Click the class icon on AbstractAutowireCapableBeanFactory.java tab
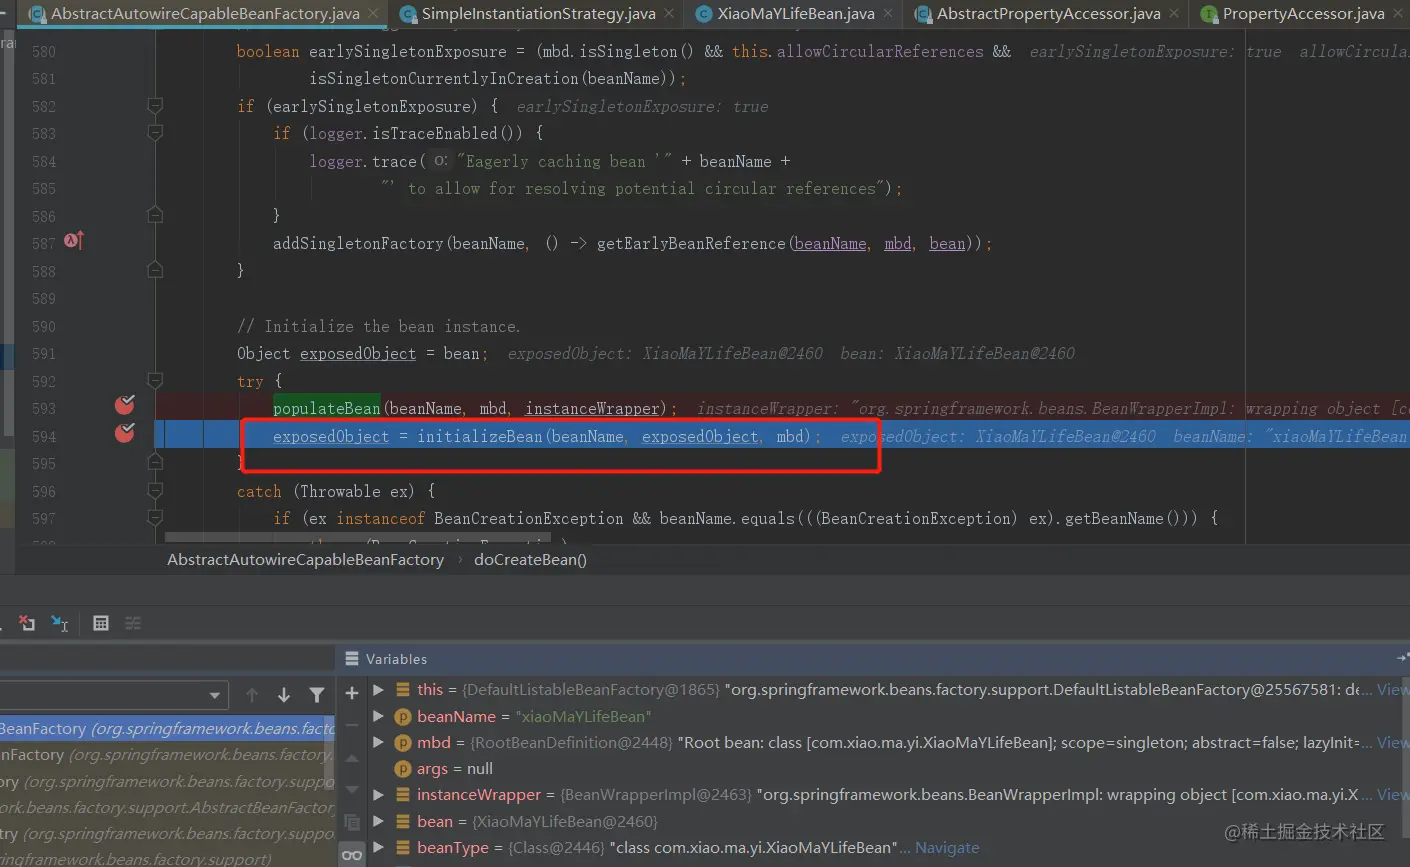This screenshot has height=867, width=1410. pos(38,14)
